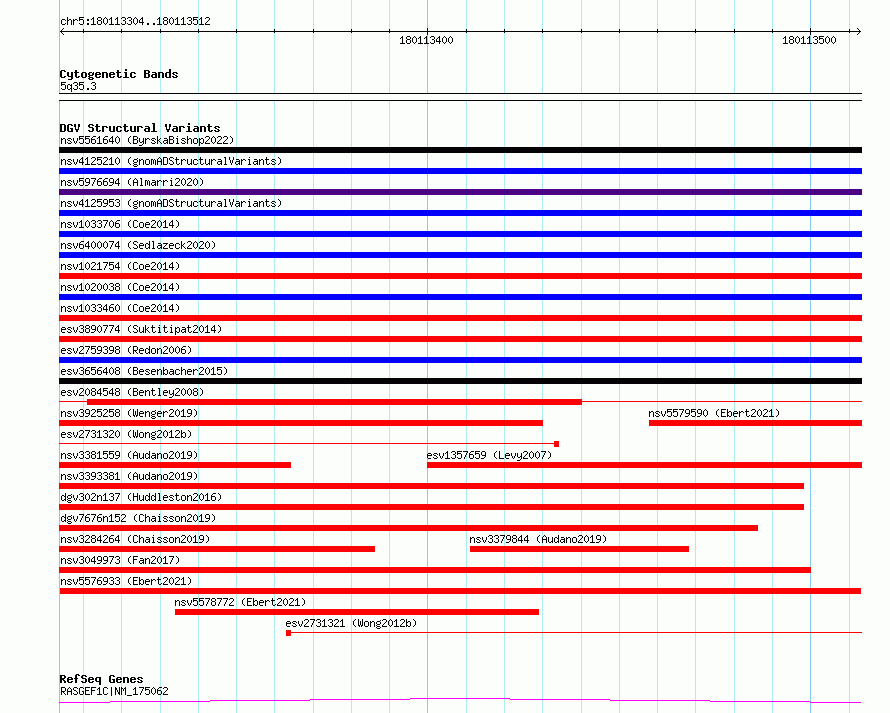
Task: Click nsv1020038 (Coe2014) label
Action: pyautogui.click(x=120, y=287)
